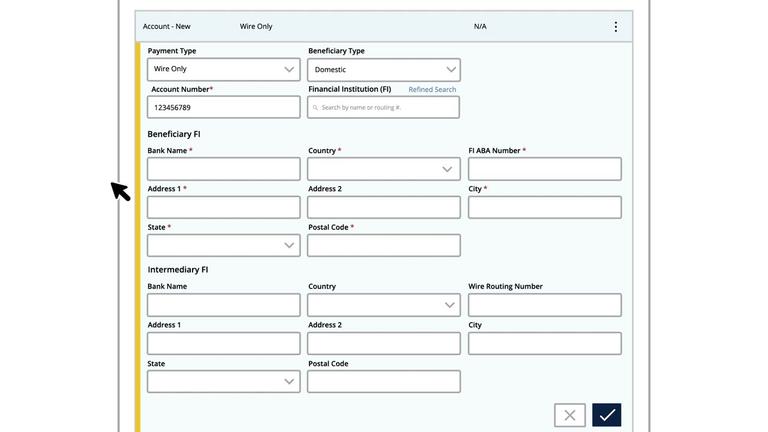The width and height of the screenshot is (768, 432).
Task: Click the Intermediary FI City field
Action: click(x=545, y=343)
